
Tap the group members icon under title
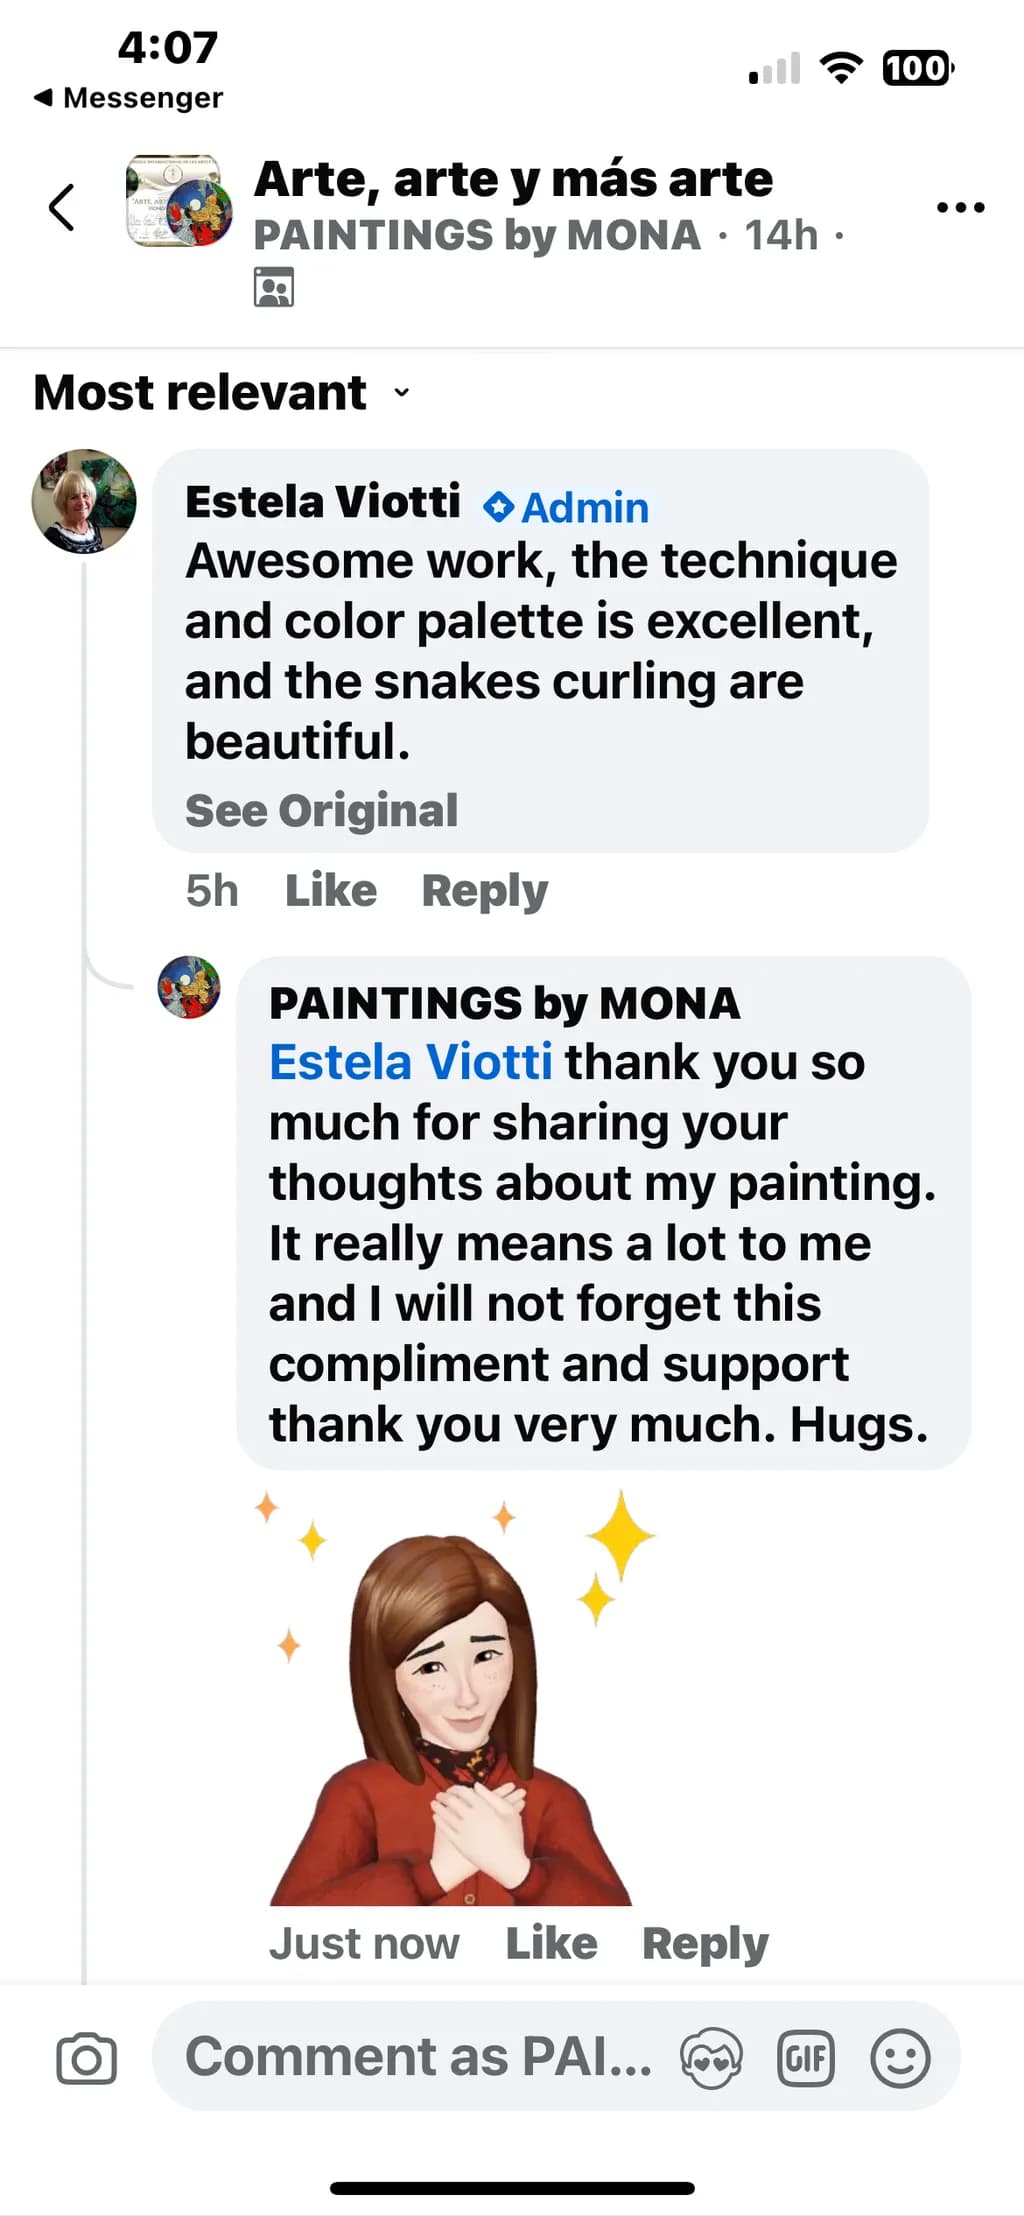273,288
